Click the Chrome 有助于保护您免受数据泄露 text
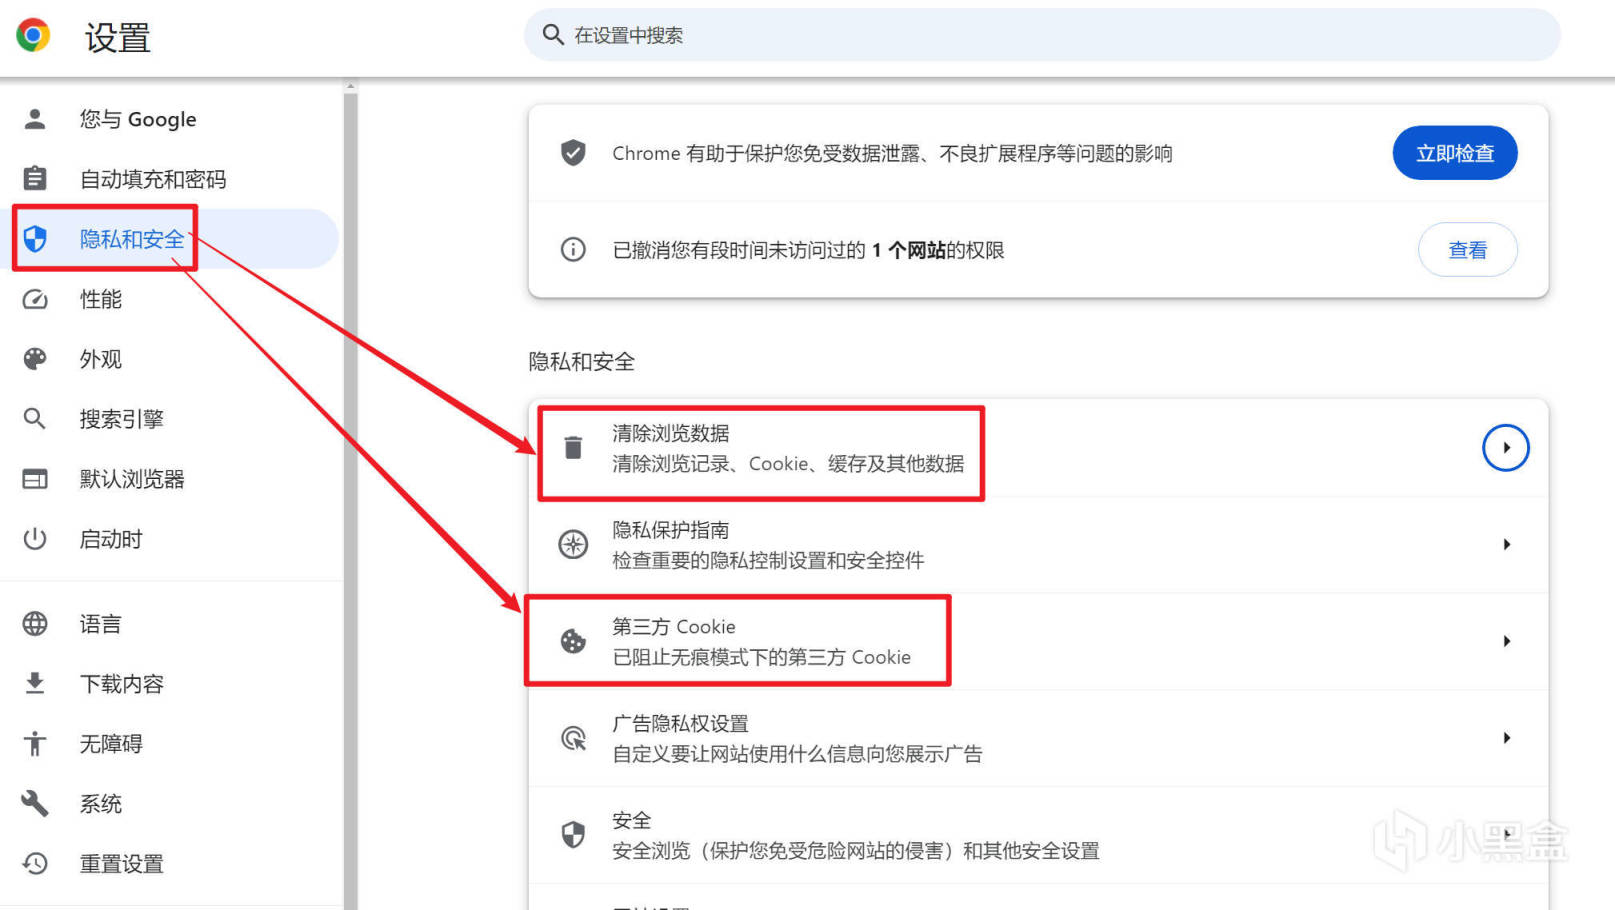This screenshot has width=1615, height=910. click(x=892, y=153)
